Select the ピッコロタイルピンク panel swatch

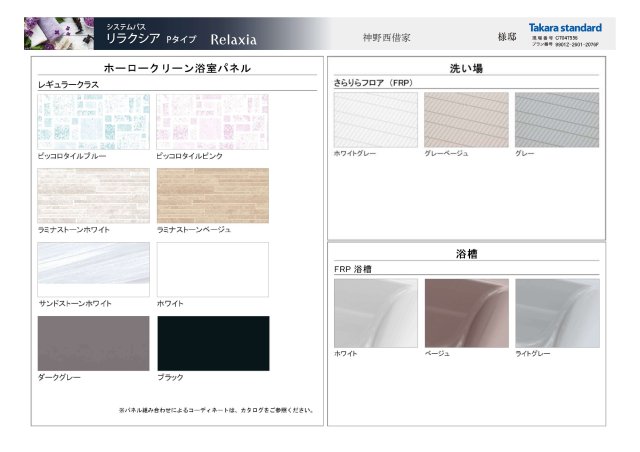click(212, 122)
